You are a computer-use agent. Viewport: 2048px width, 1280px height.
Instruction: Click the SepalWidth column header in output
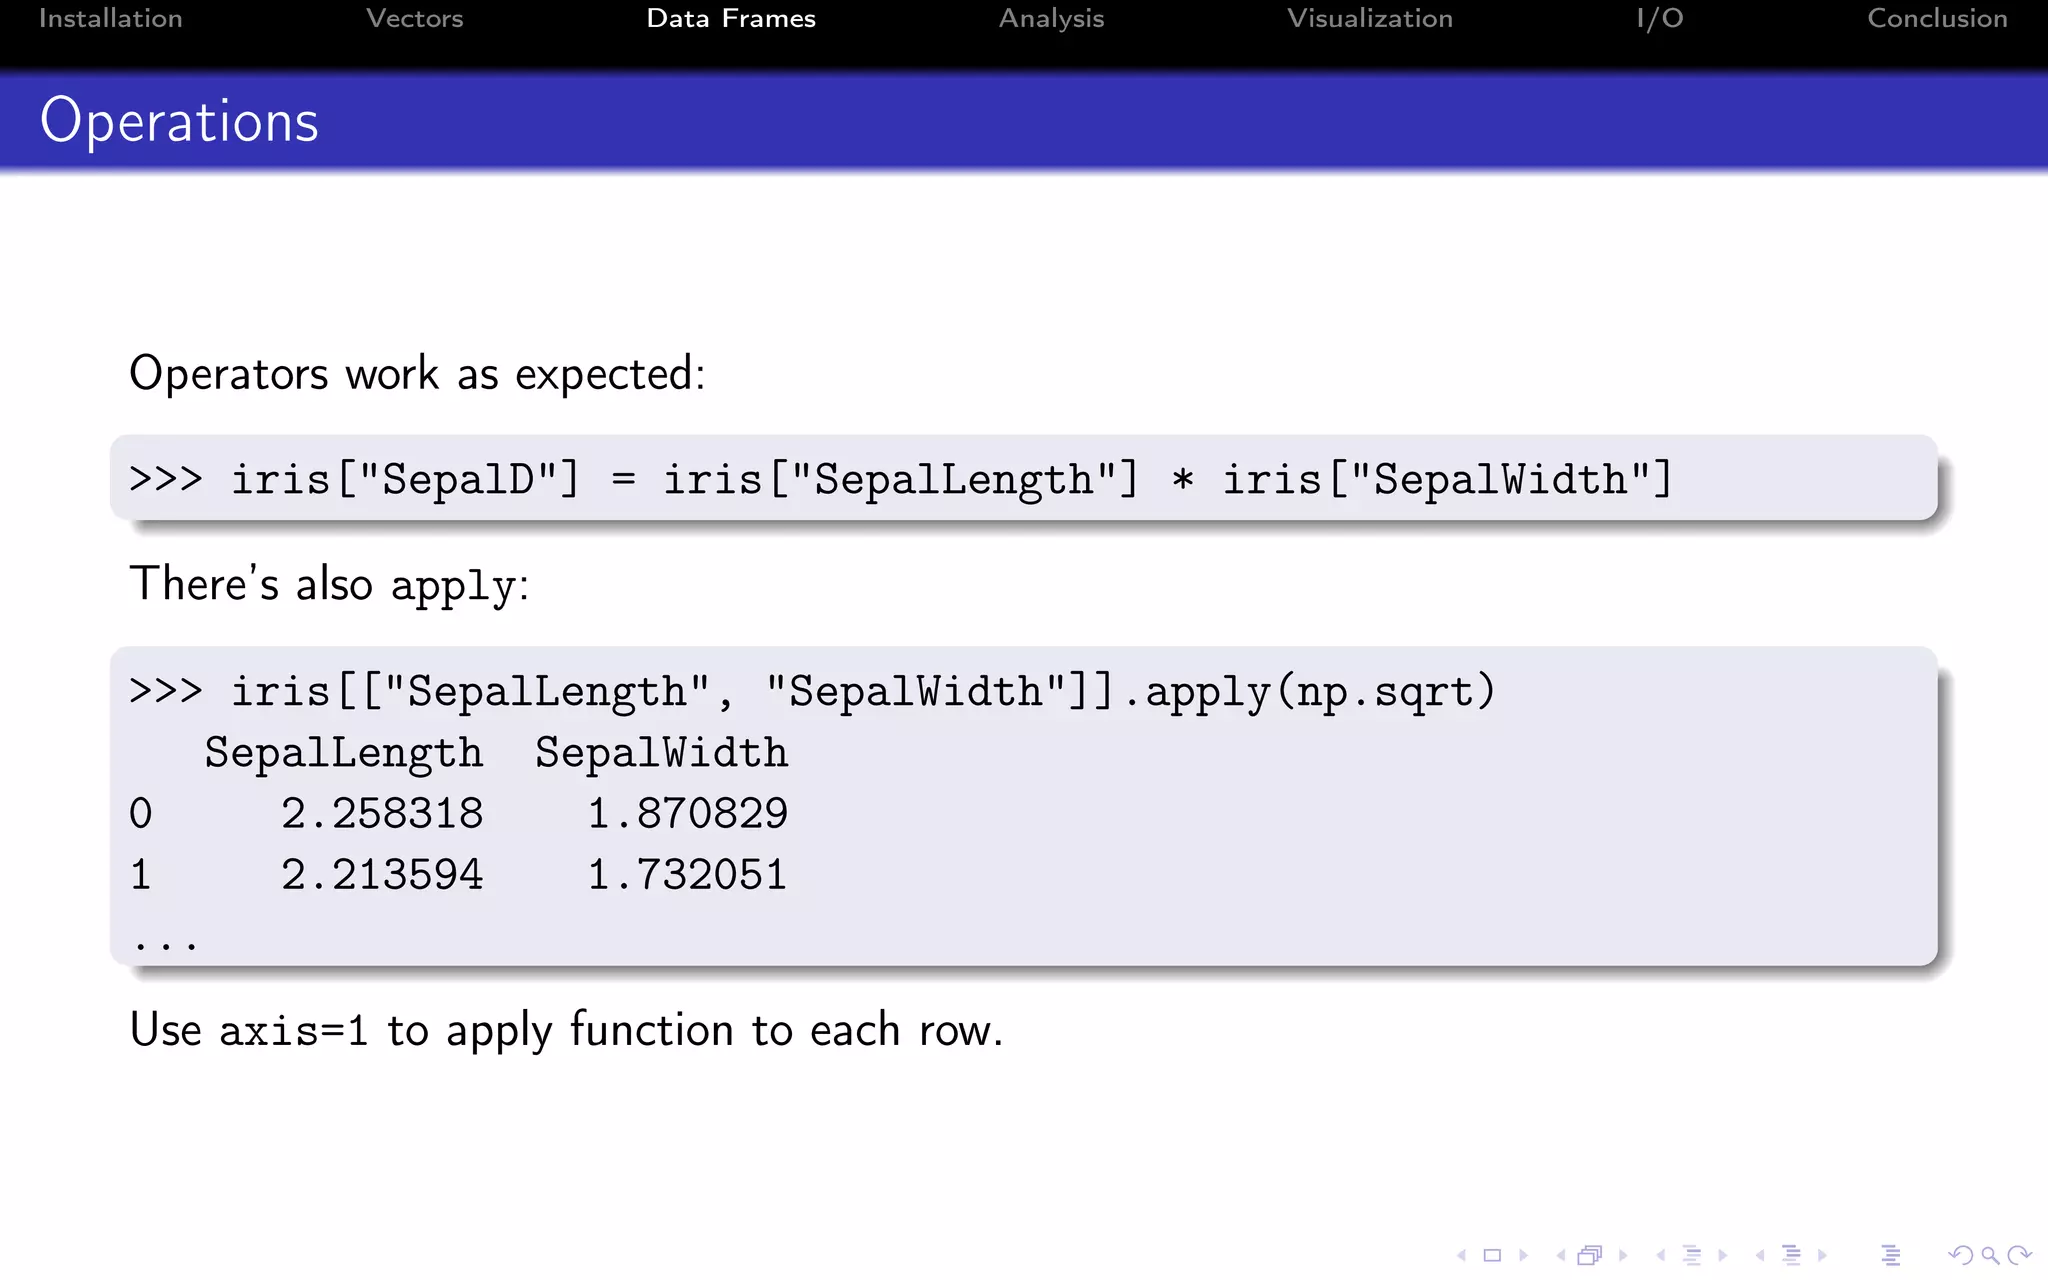click(x=661, y=753)
